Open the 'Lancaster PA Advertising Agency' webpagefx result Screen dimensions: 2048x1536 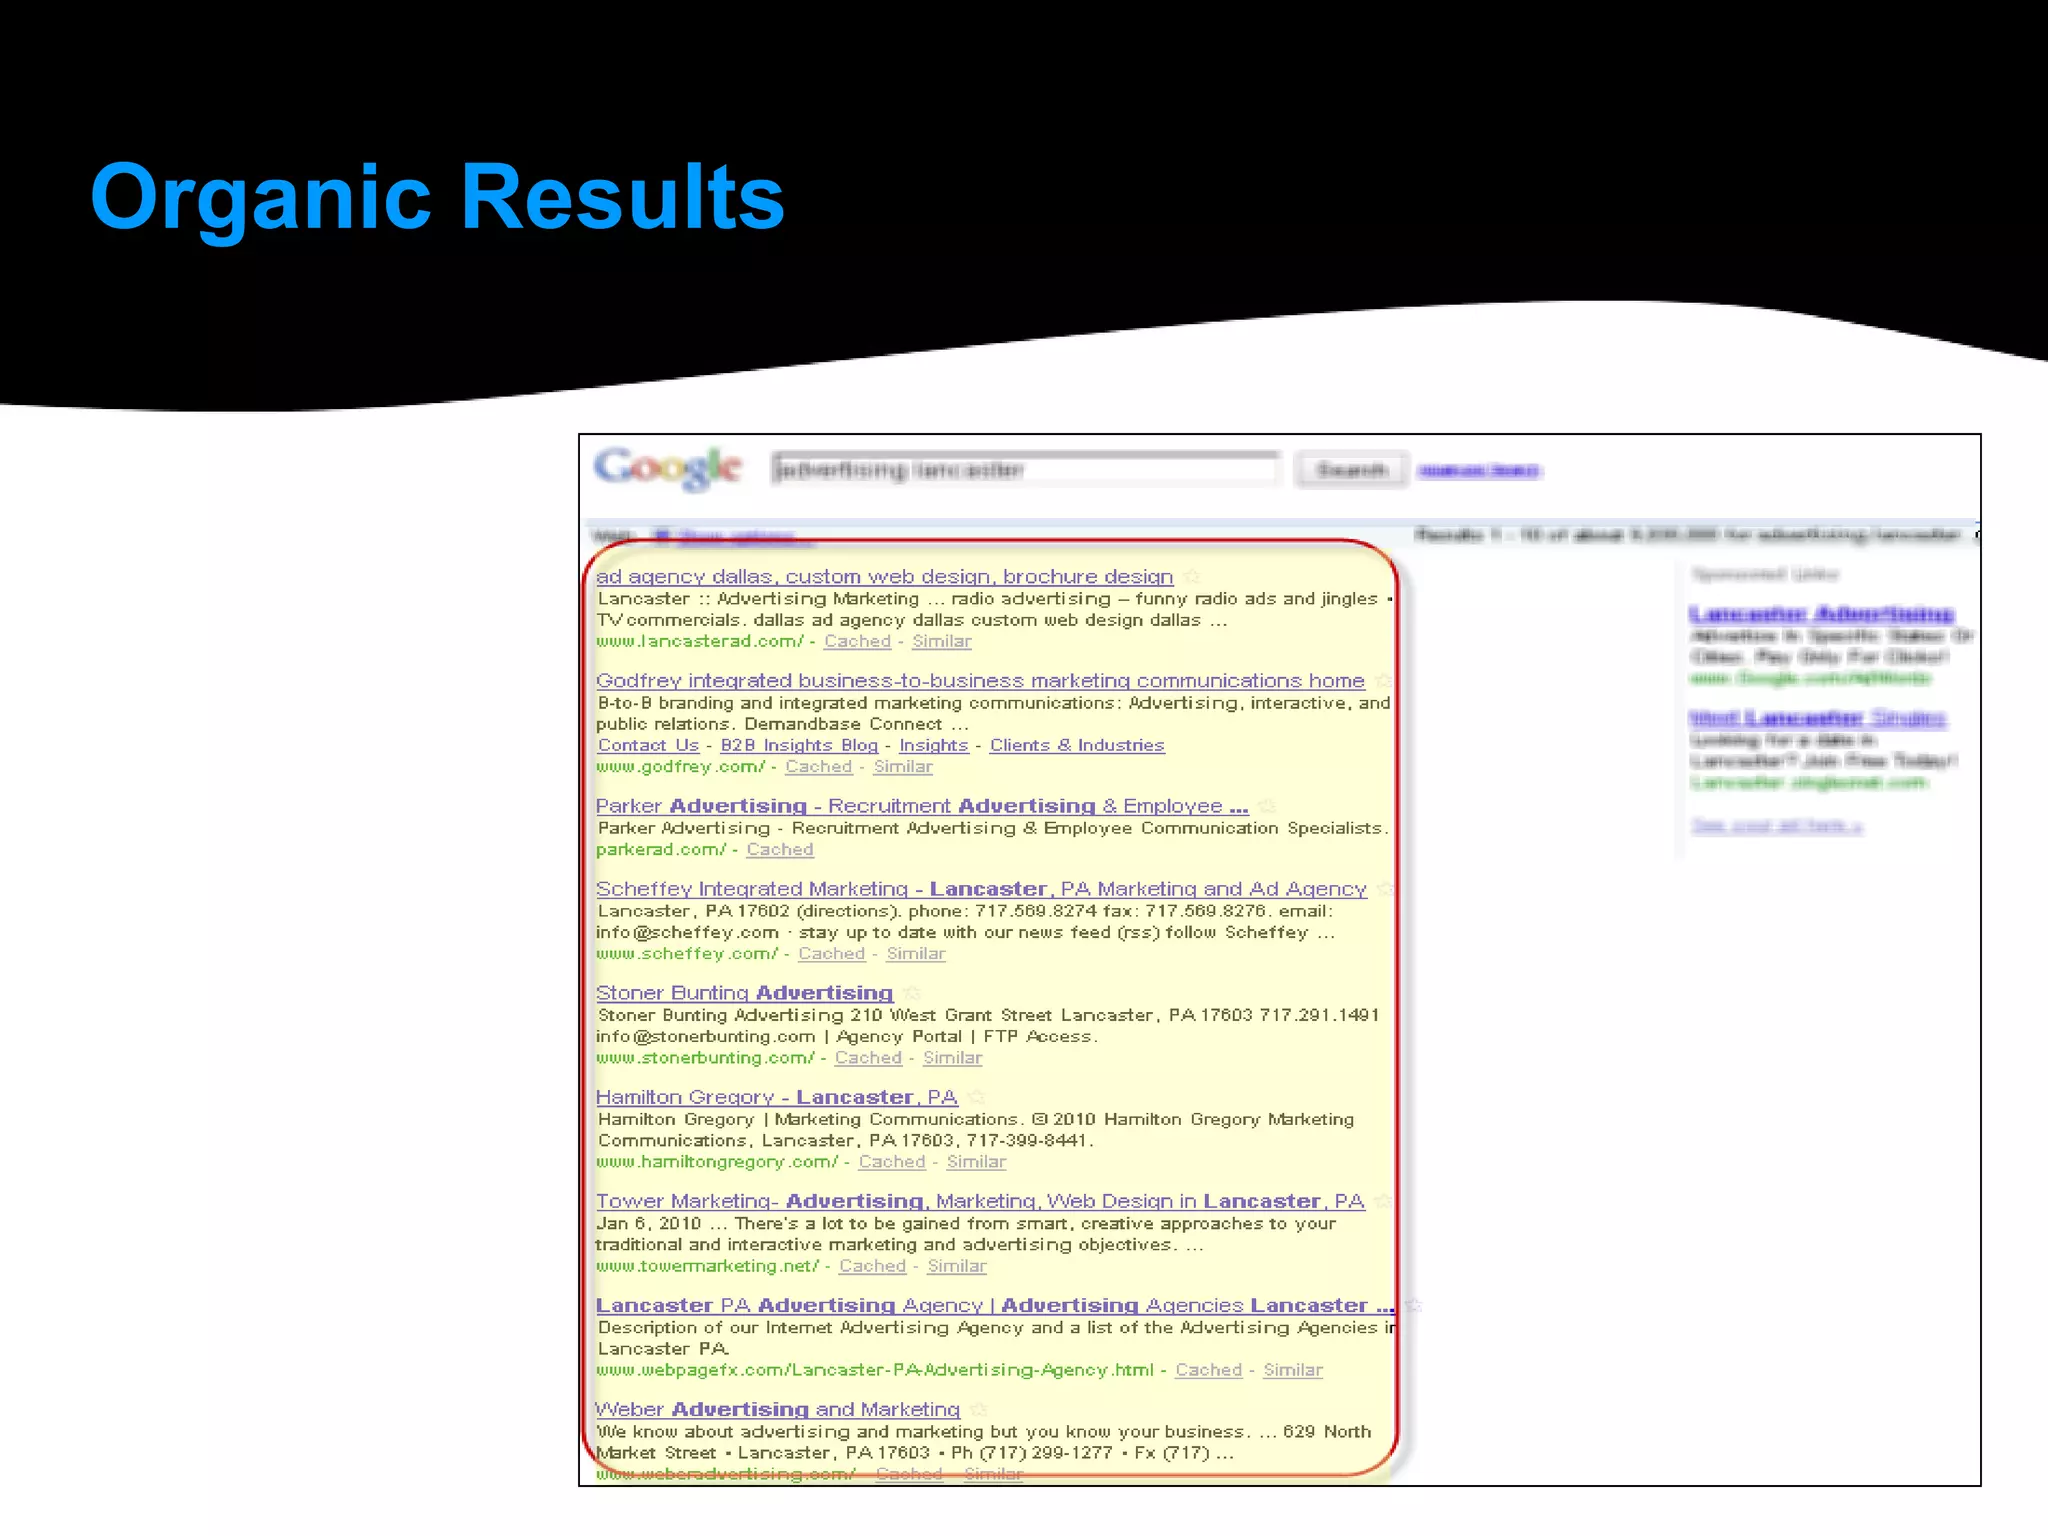pyautogui.click(x=995, y=1305)
